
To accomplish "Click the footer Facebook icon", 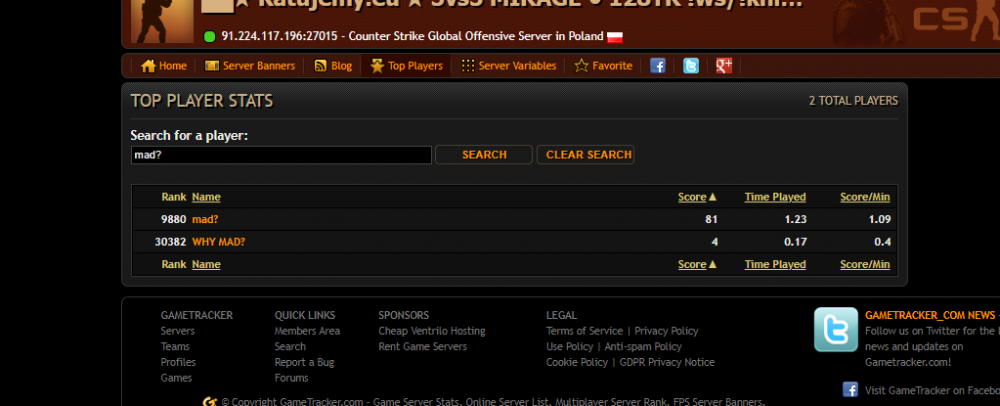I will pyautogui.click(x=850, y=389).
